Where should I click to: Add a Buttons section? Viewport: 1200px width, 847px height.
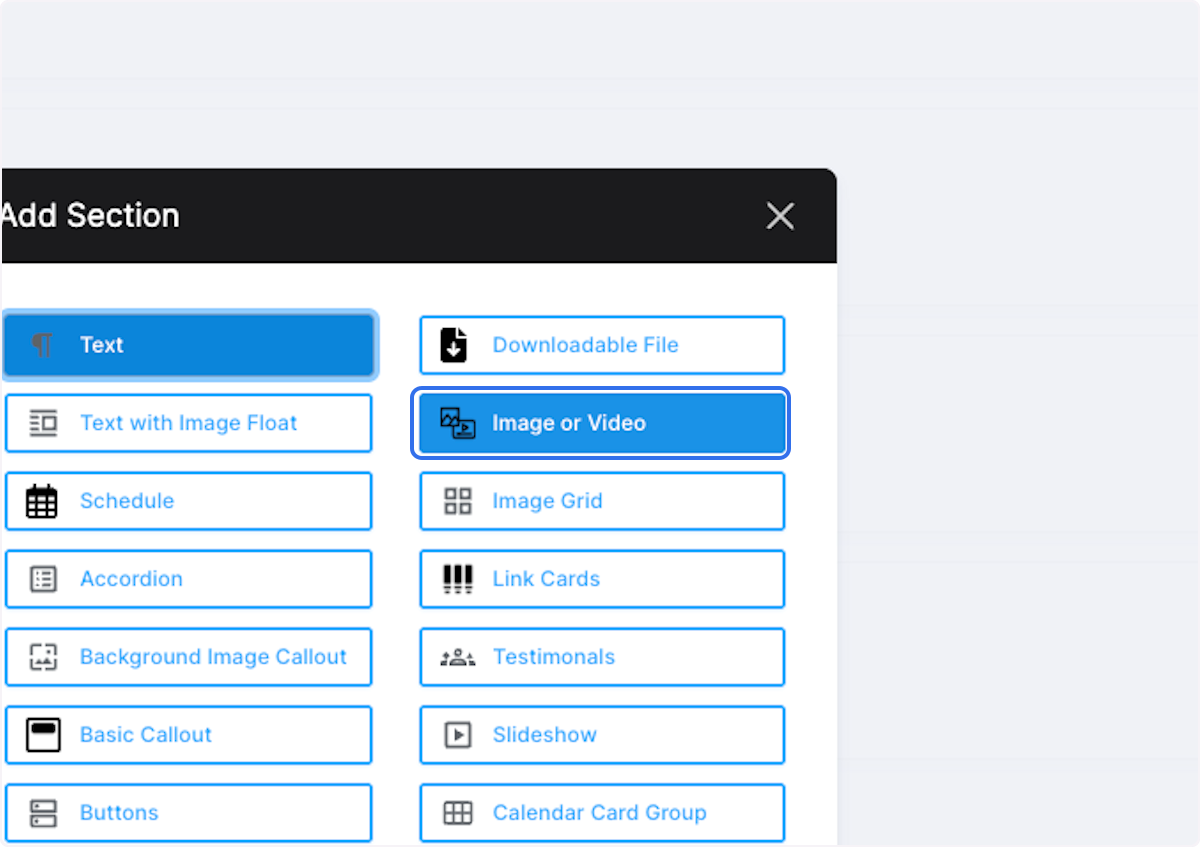point(188,813)
